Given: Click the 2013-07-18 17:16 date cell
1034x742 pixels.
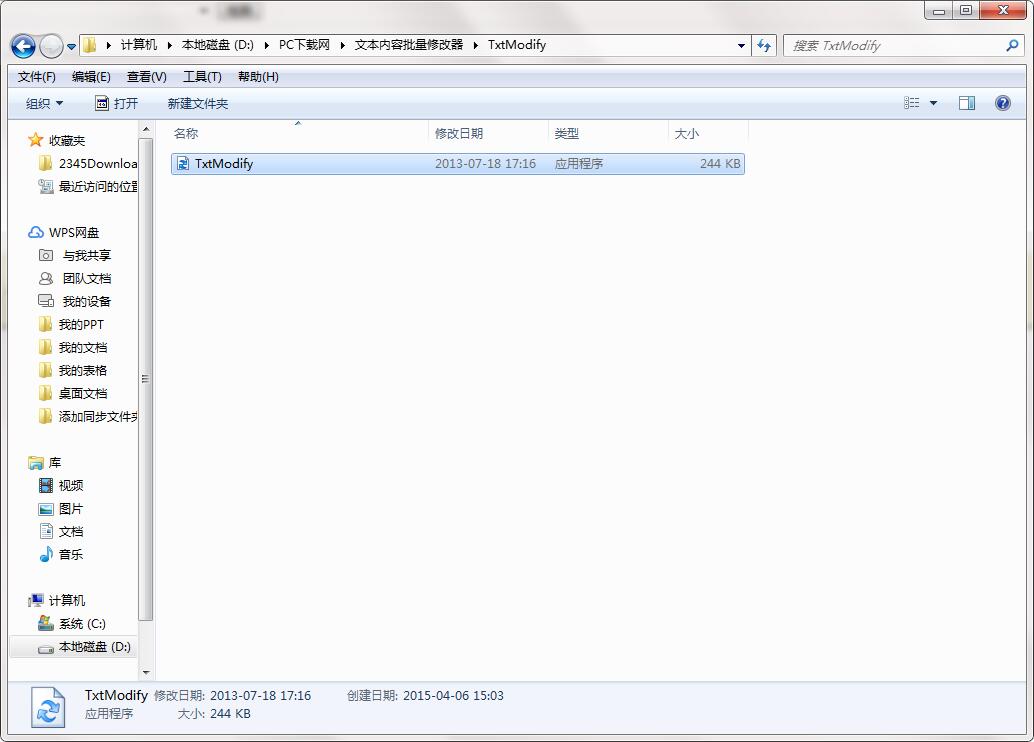Looking at the screenshot, I should click(485, 164).
